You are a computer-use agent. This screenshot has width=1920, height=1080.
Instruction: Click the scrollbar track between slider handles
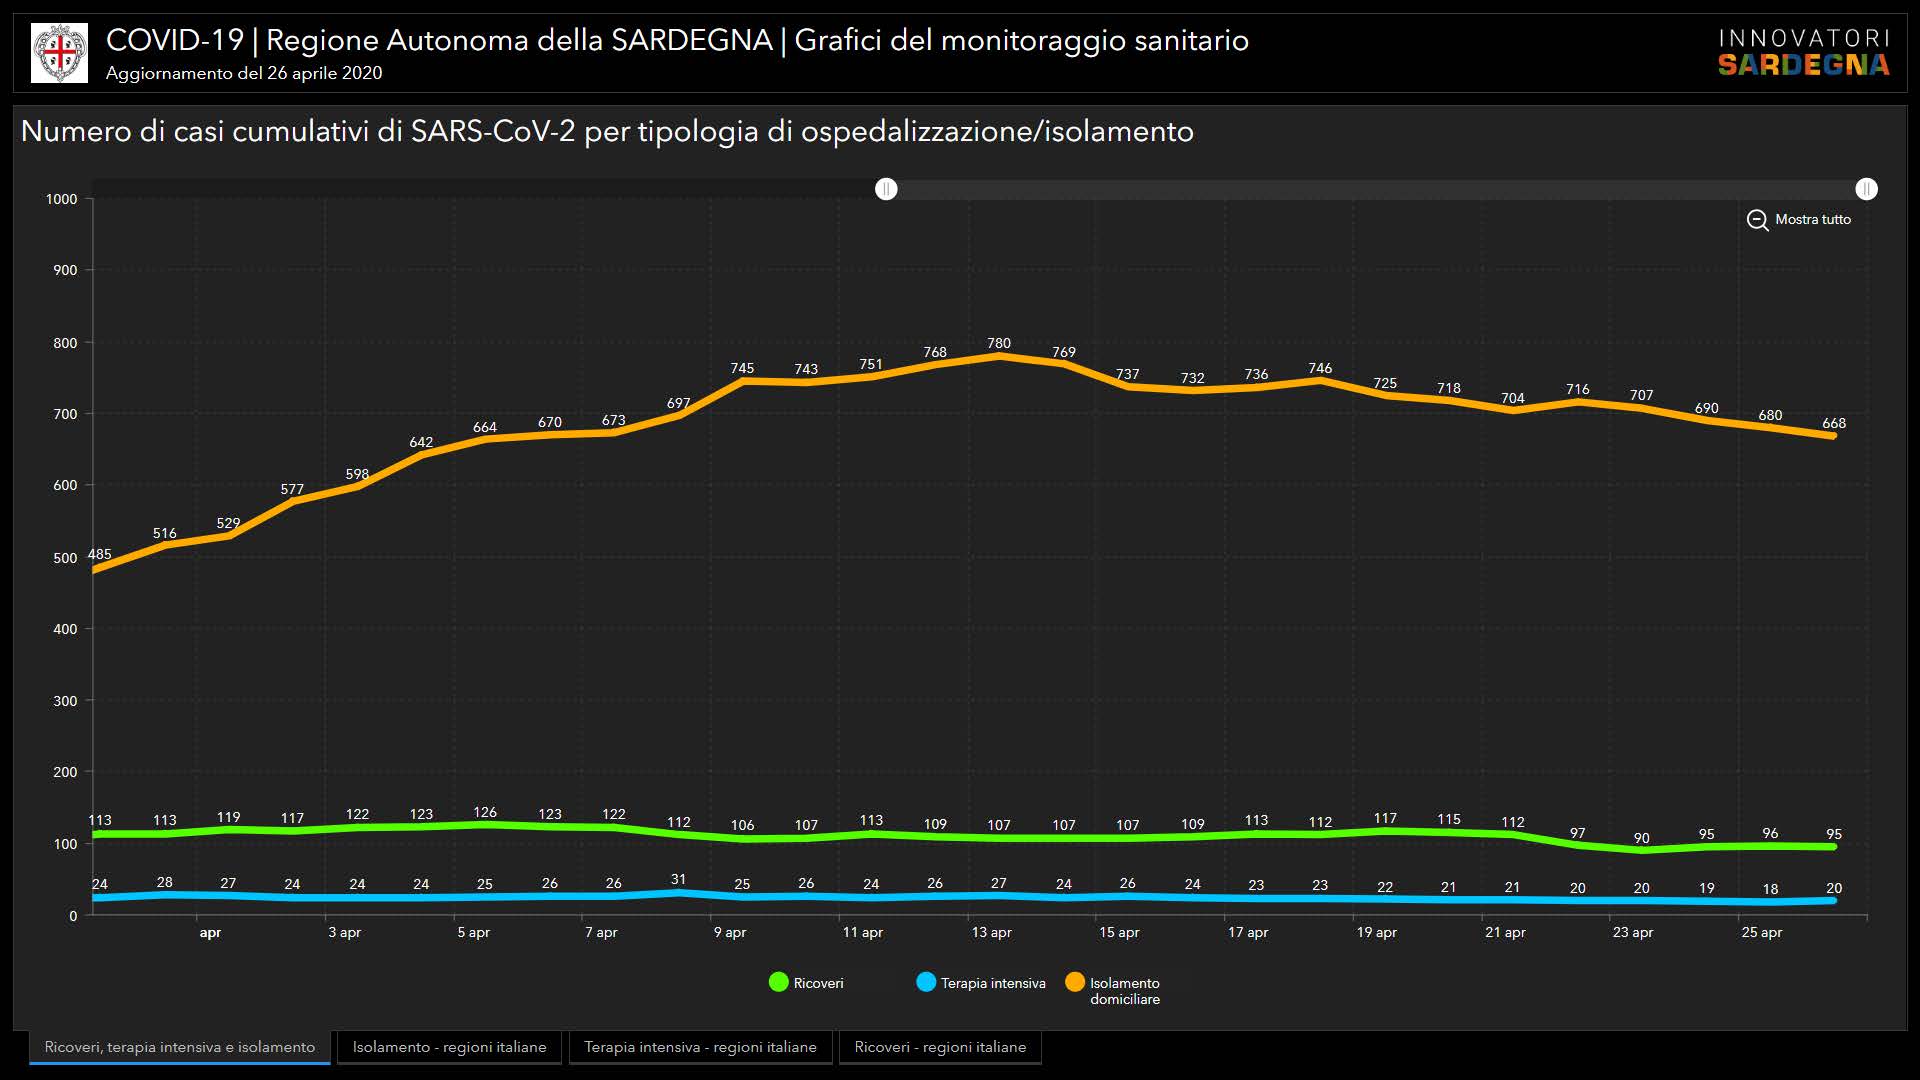(1375, 189)
